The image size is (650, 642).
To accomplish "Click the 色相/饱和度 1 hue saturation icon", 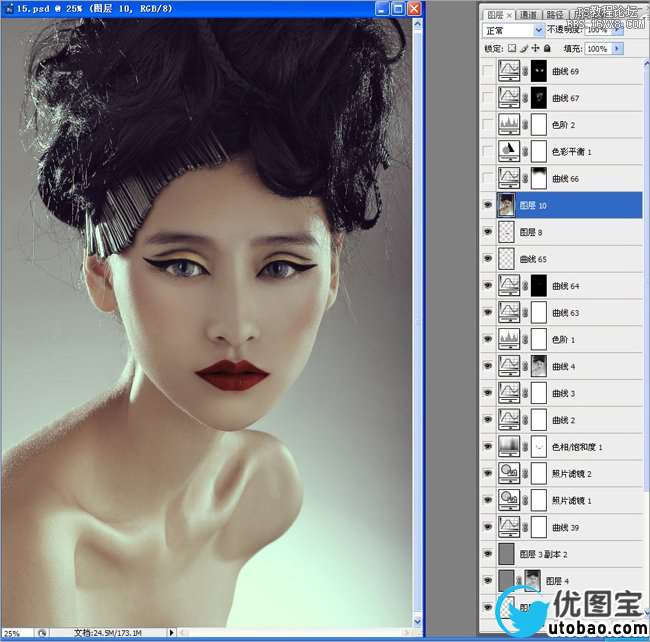I will (509, 447).
